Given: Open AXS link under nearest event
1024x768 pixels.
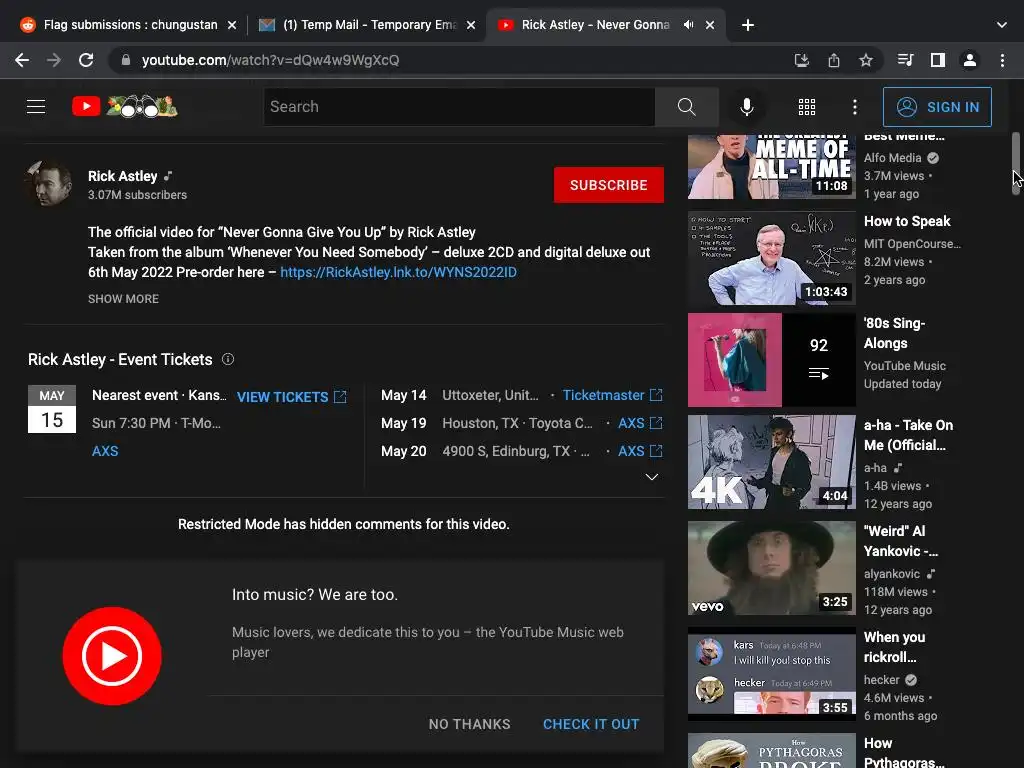Looking at the screenshot, I should 105,451.
